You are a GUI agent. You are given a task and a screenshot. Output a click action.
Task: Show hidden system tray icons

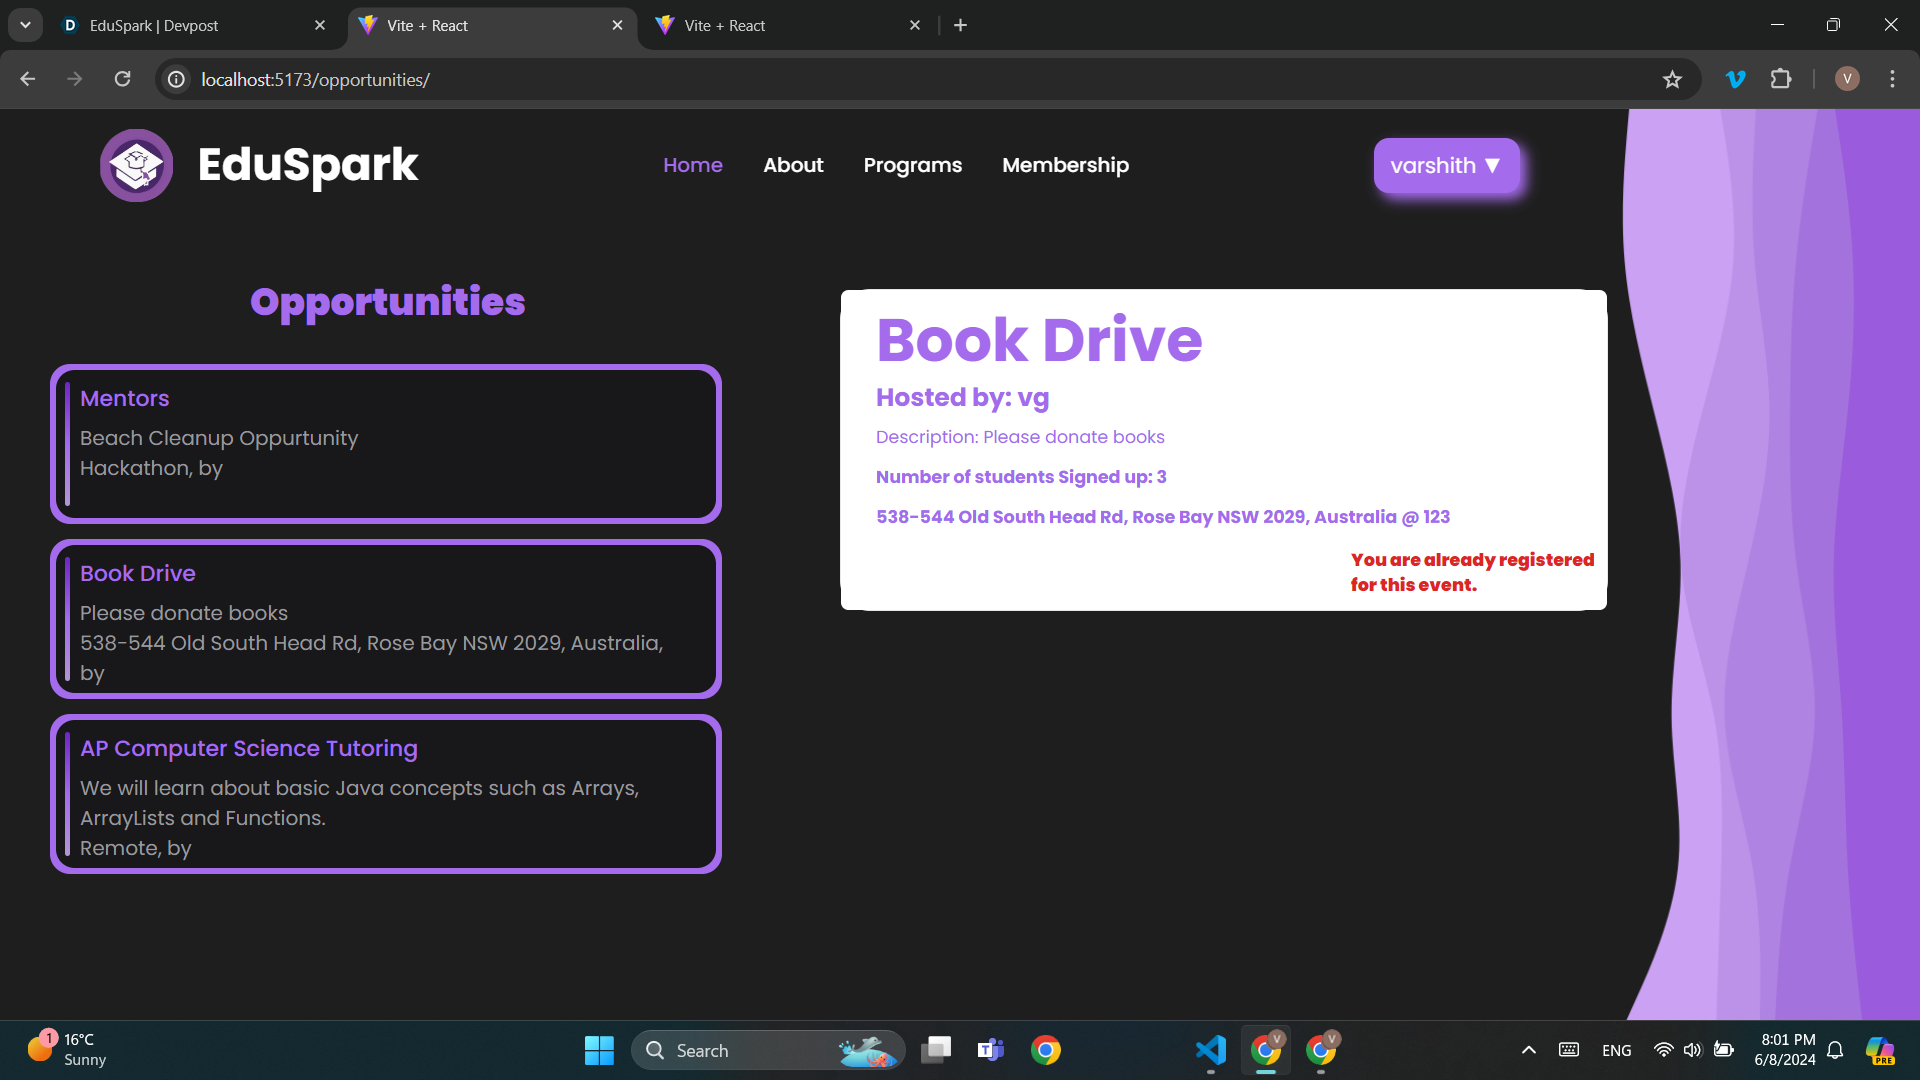[x=1528, y=1050]
